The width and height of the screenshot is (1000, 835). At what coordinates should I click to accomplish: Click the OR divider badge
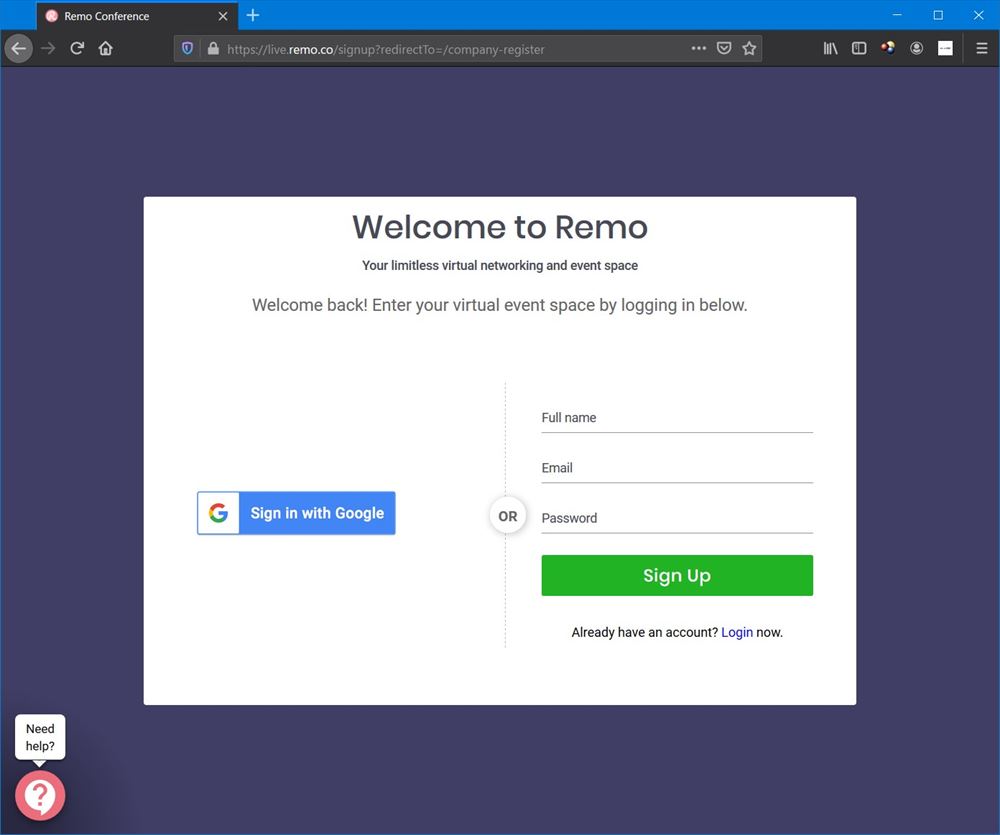point(508,516)
